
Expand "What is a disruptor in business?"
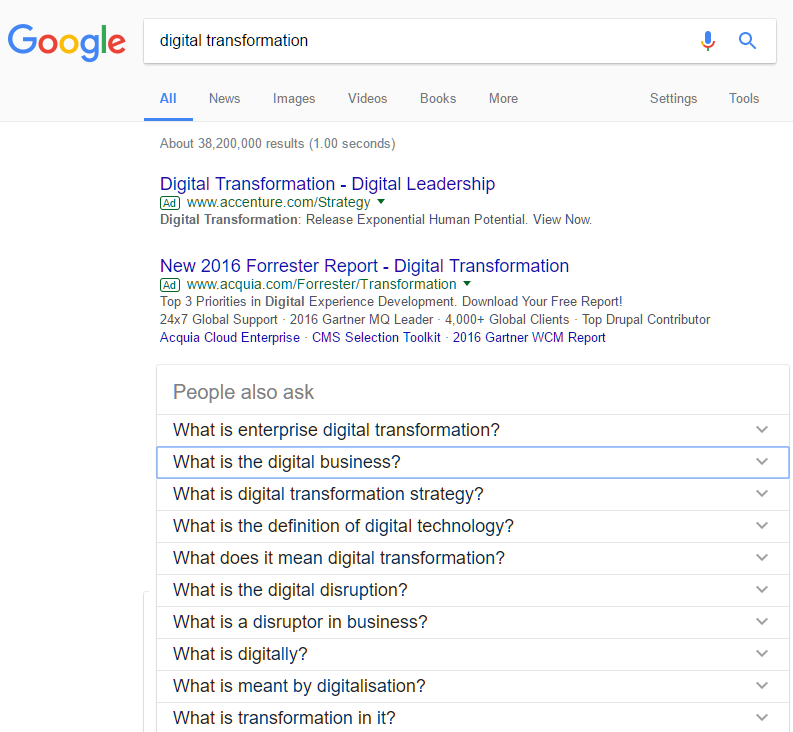tap(762, 622)
